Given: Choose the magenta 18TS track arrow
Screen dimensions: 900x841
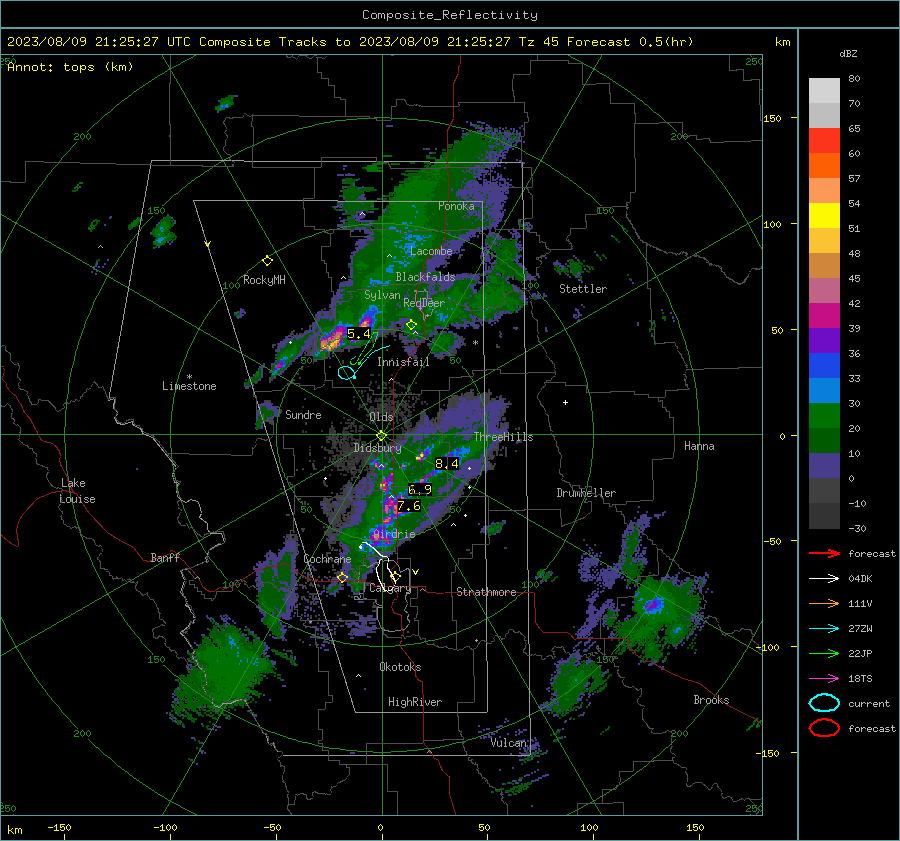Looking at the screenshot, I should [824, 679].
